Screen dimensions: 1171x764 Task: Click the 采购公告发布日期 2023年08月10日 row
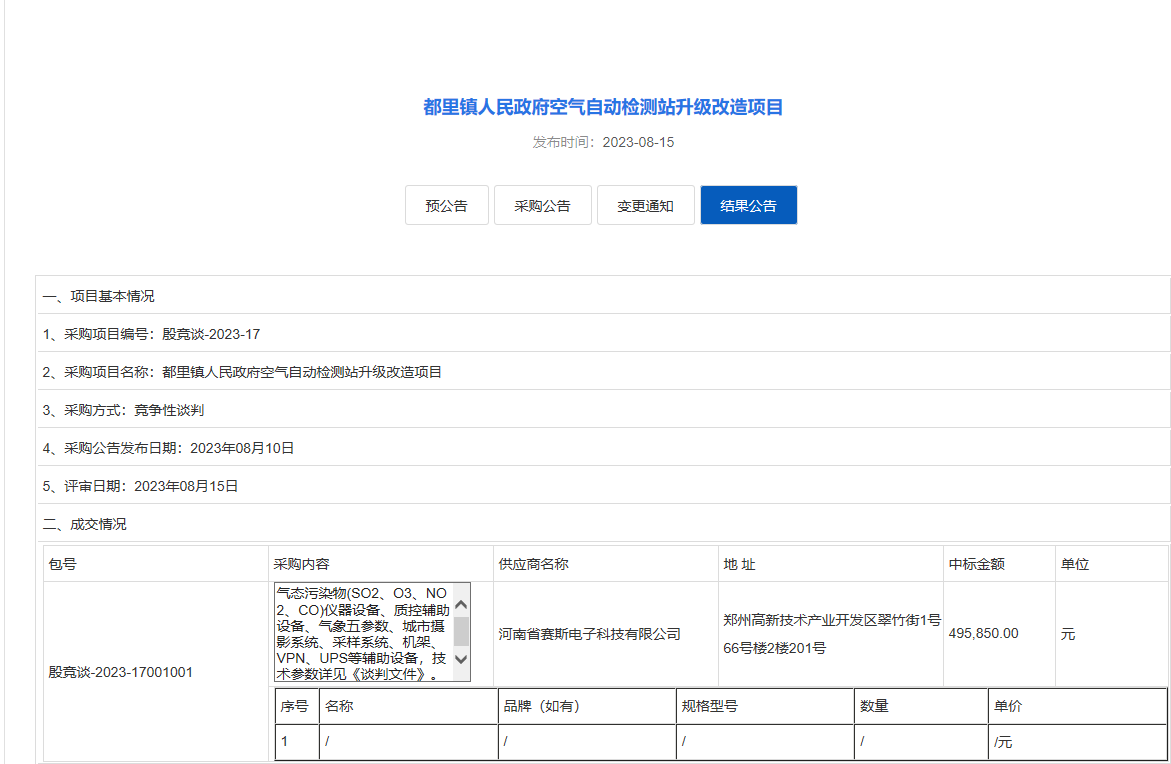point(603,448)
